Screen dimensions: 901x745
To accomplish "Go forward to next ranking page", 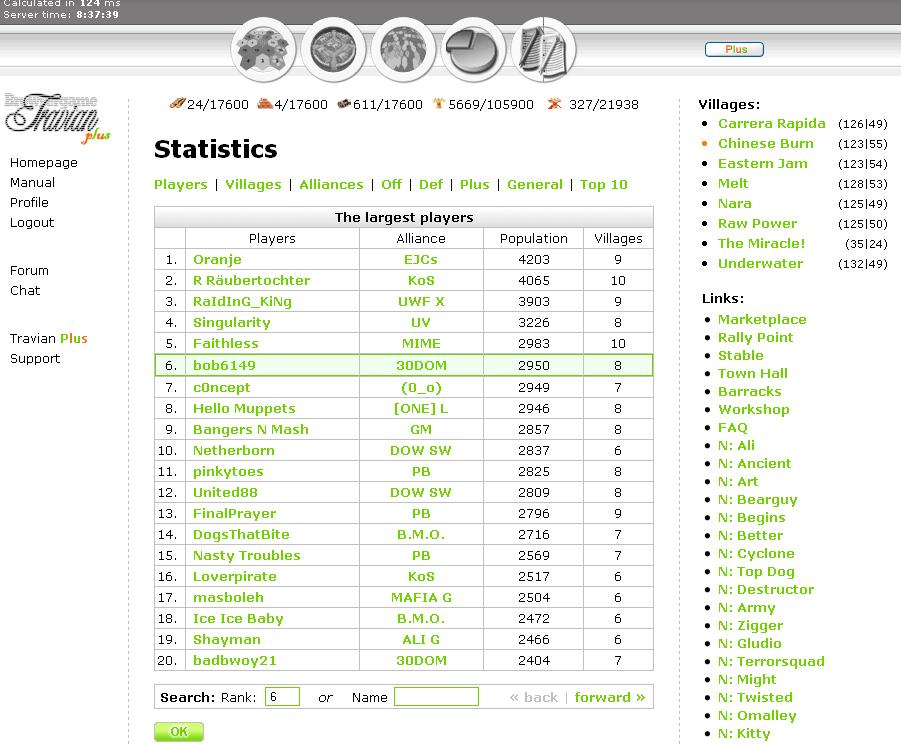I will pyautogui.click(x=609, y=697).
